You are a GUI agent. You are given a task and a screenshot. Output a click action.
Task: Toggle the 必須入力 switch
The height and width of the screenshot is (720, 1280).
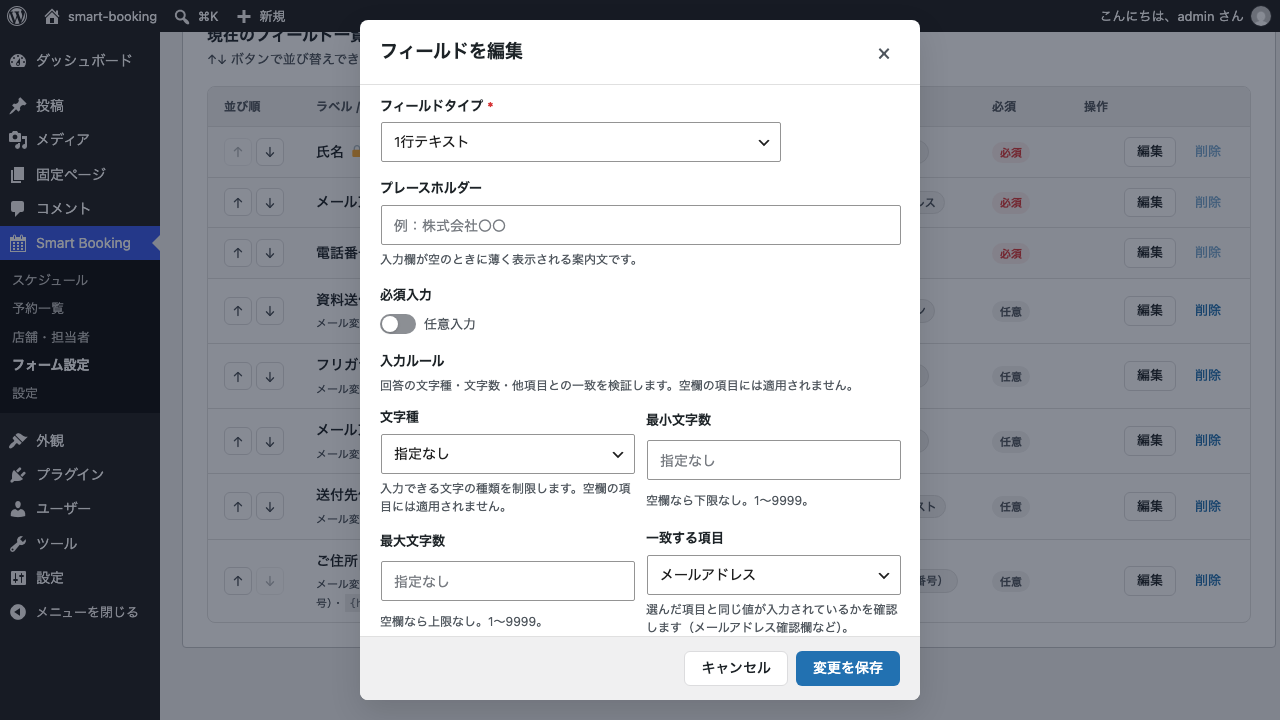[398, 324]
